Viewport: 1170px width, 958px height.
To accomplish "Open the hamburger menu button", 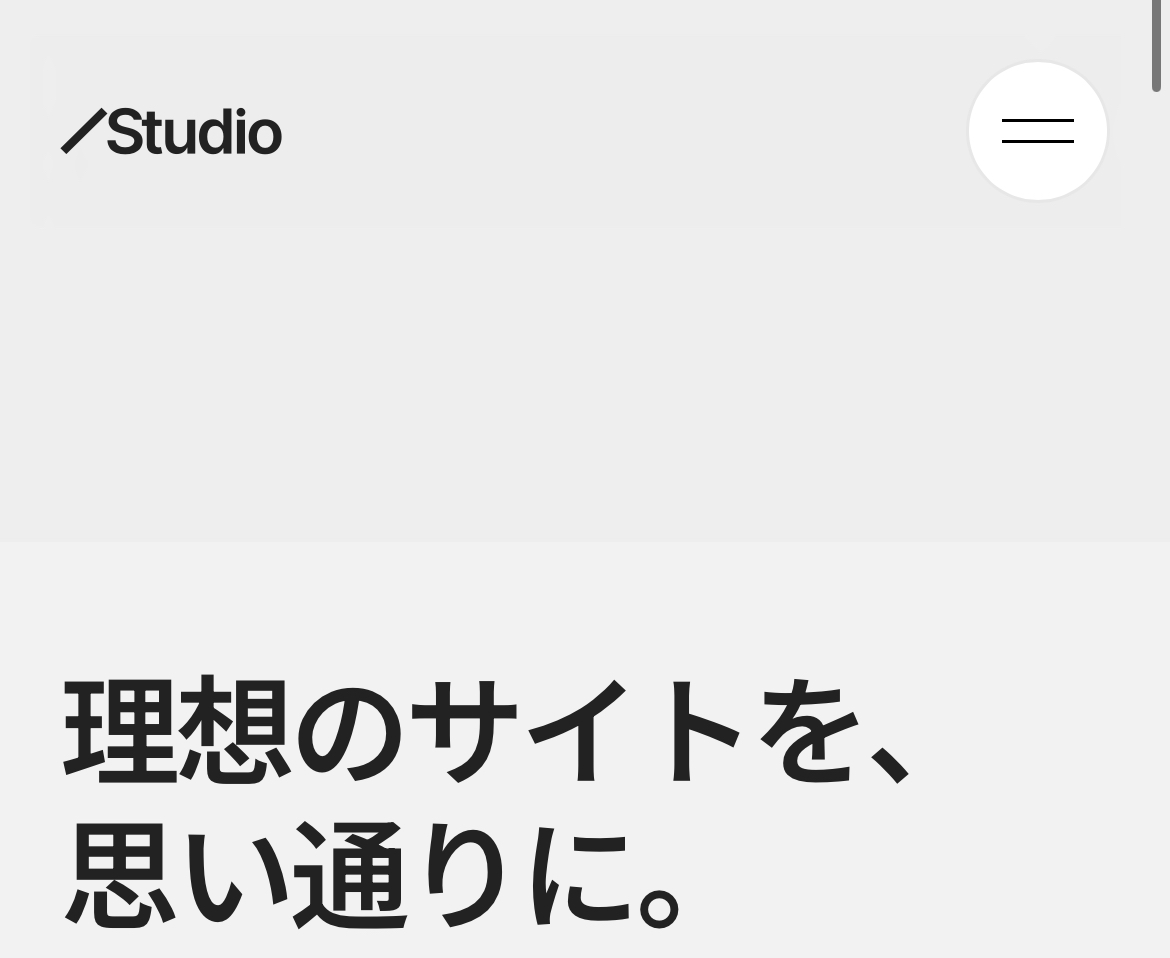I will pyautogui.click(x=1037, y=131).
